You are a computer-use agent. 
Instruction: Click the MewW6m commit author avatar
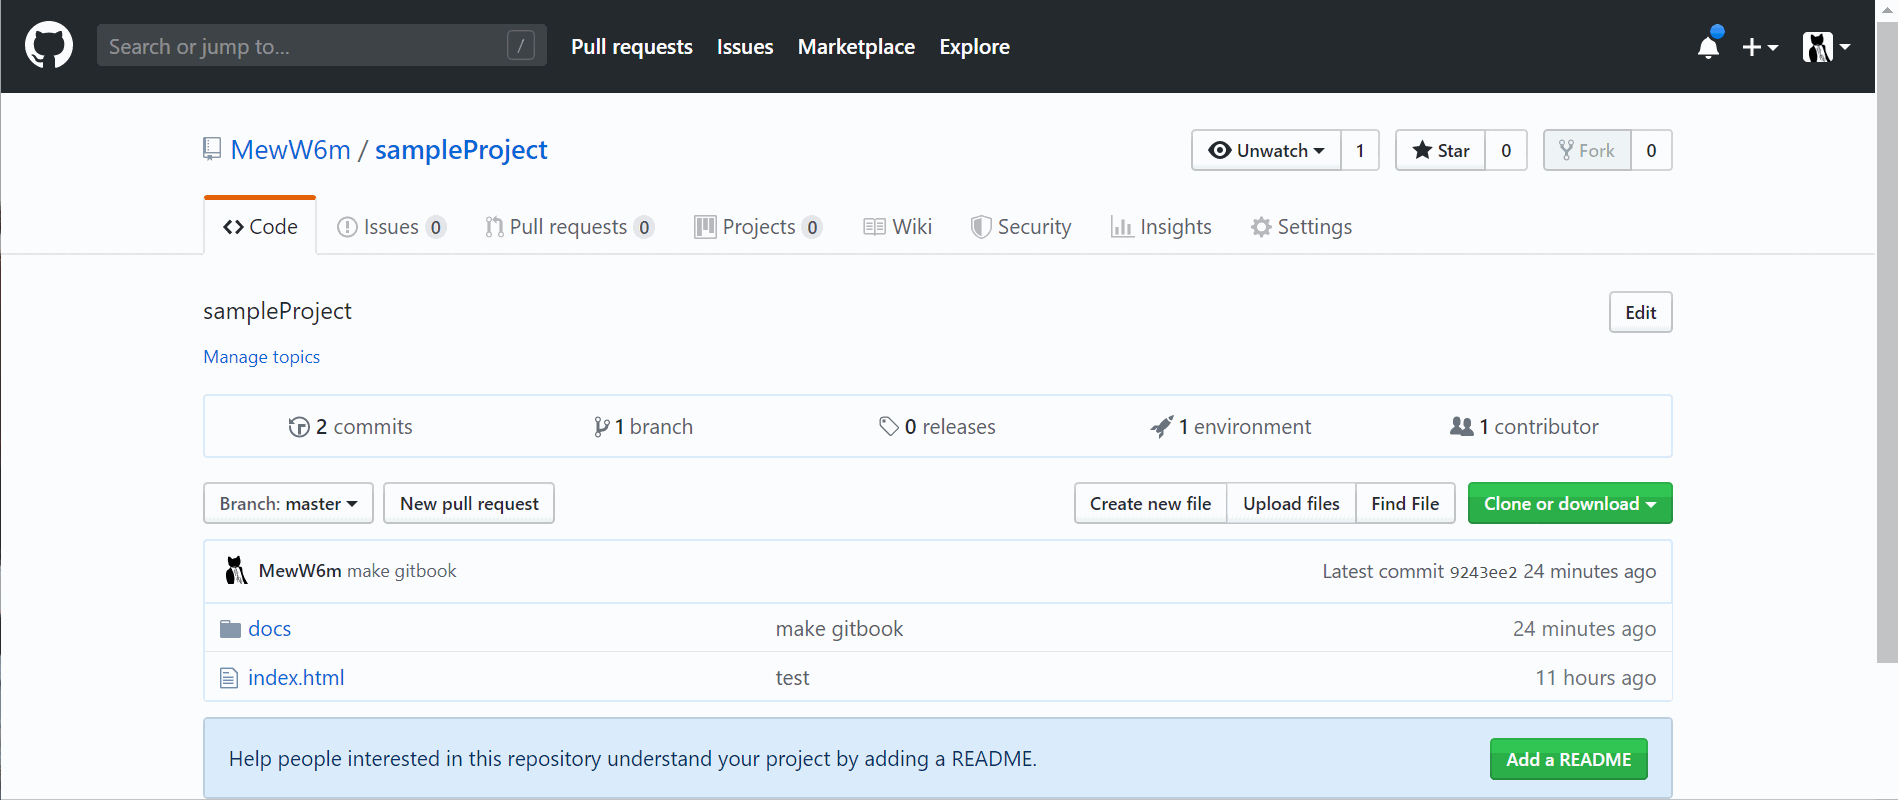[x=236, y=571]
